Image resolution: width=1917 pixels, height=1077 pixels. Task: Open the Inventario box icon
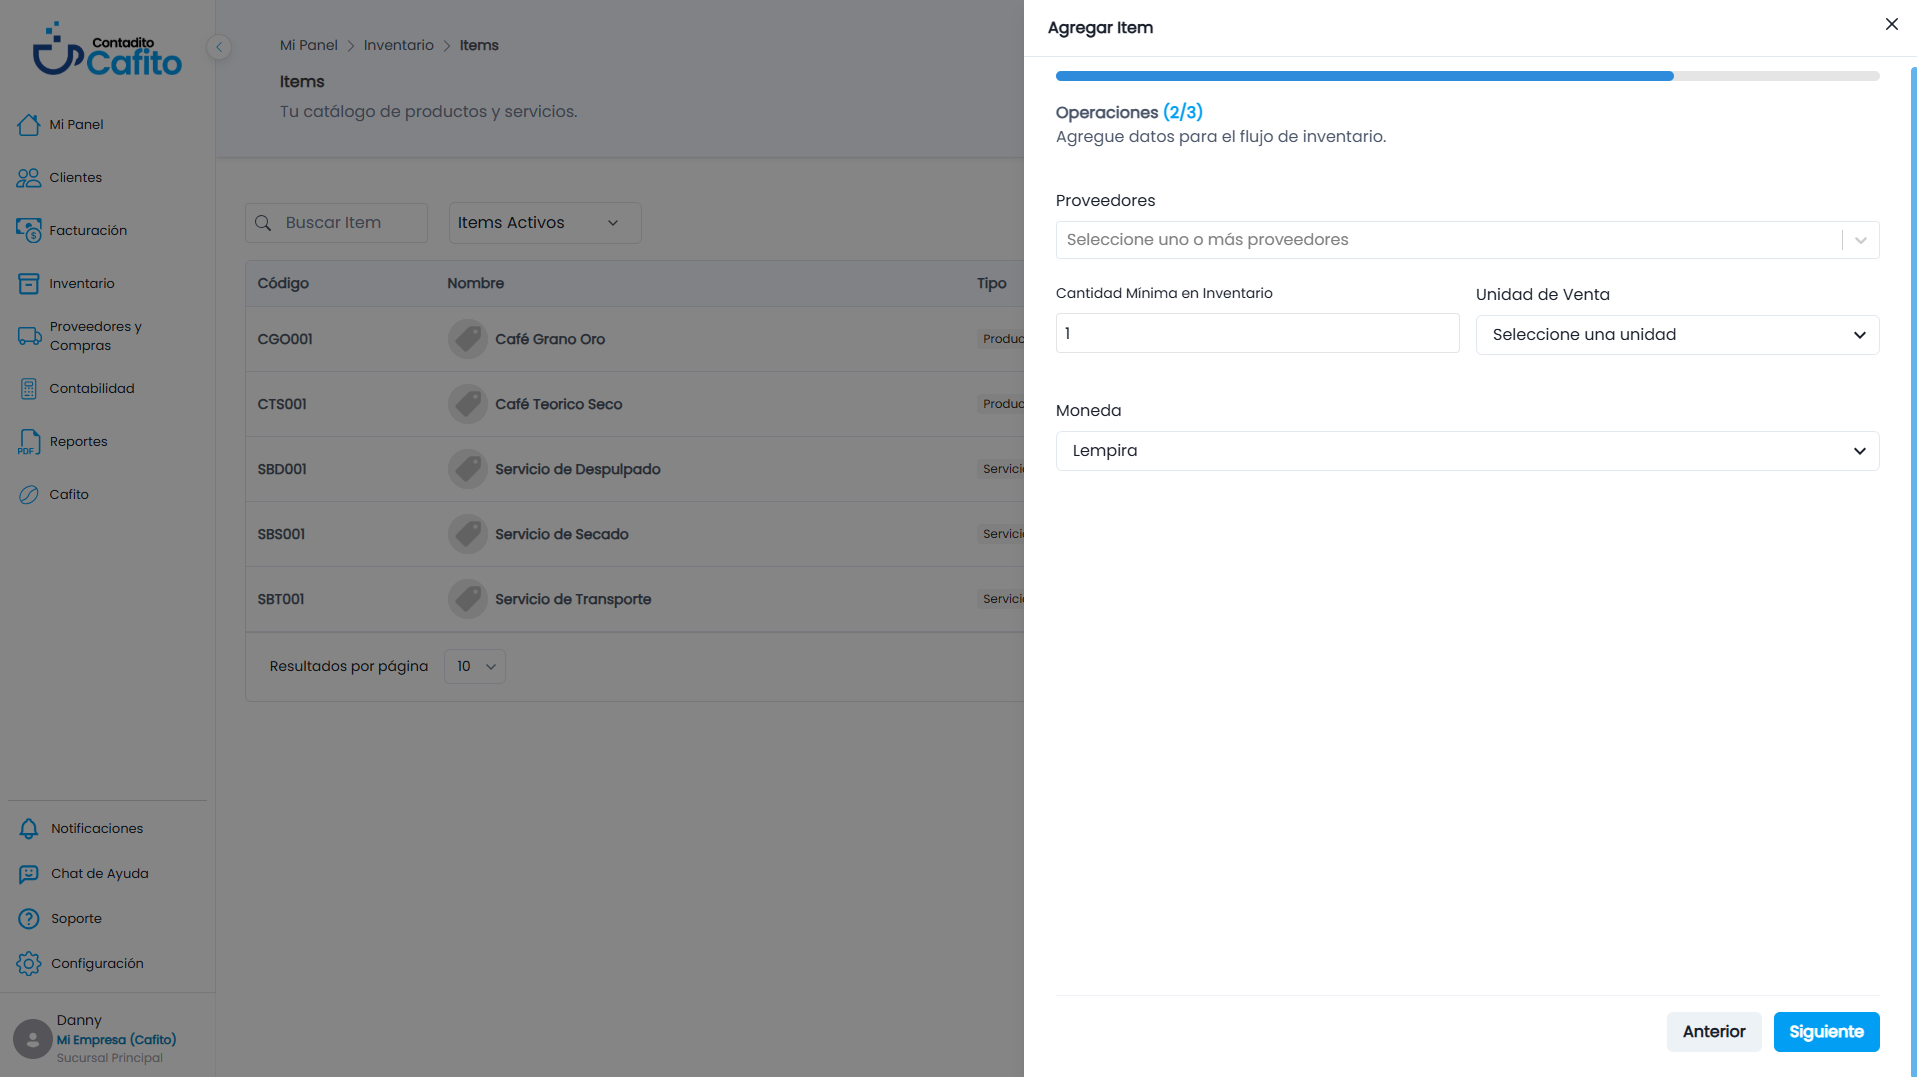[x=28, y=284]
